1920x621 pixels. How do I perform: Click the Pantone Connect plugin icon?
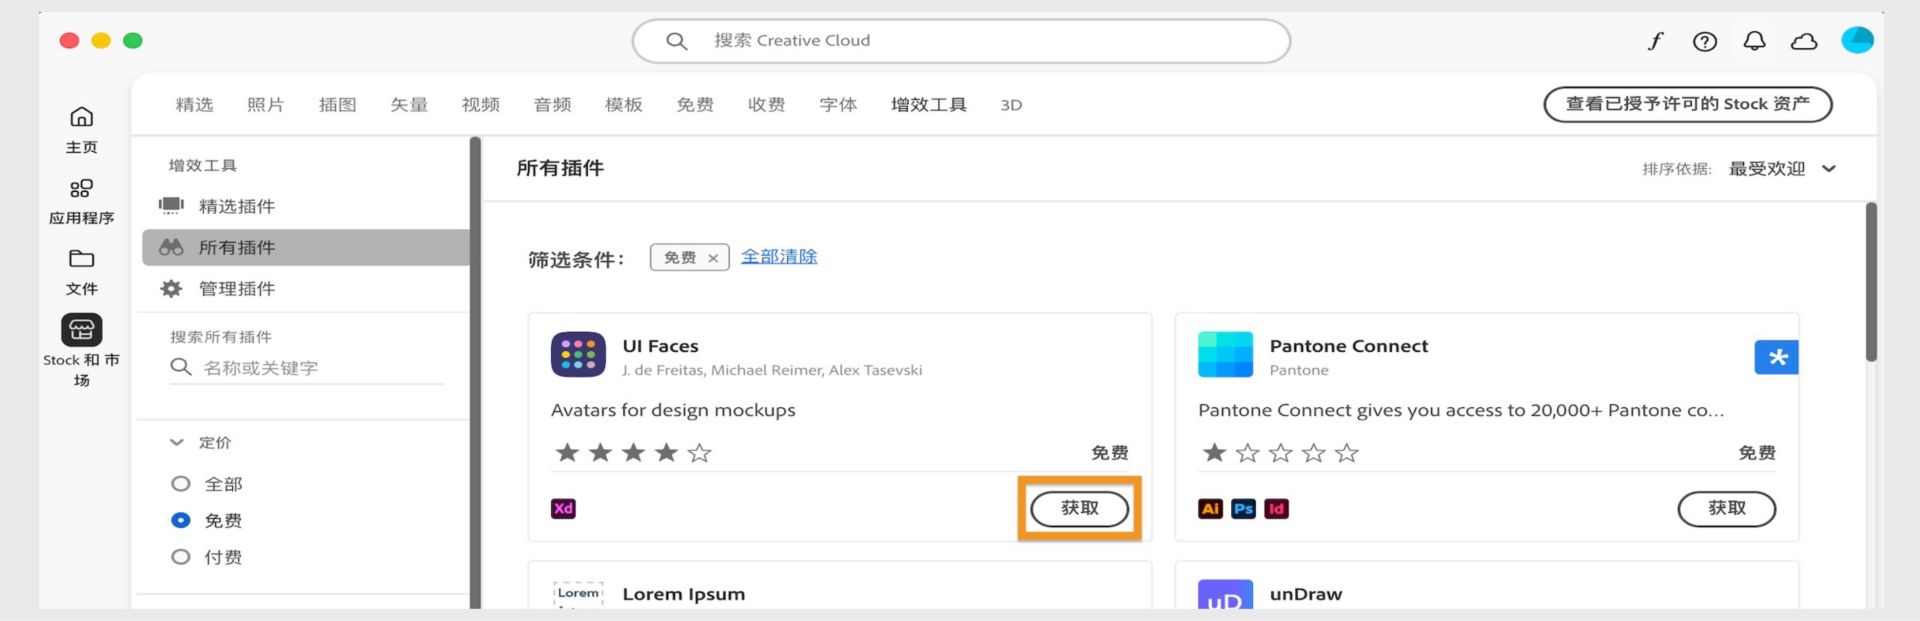click(x=1225, y=355)
